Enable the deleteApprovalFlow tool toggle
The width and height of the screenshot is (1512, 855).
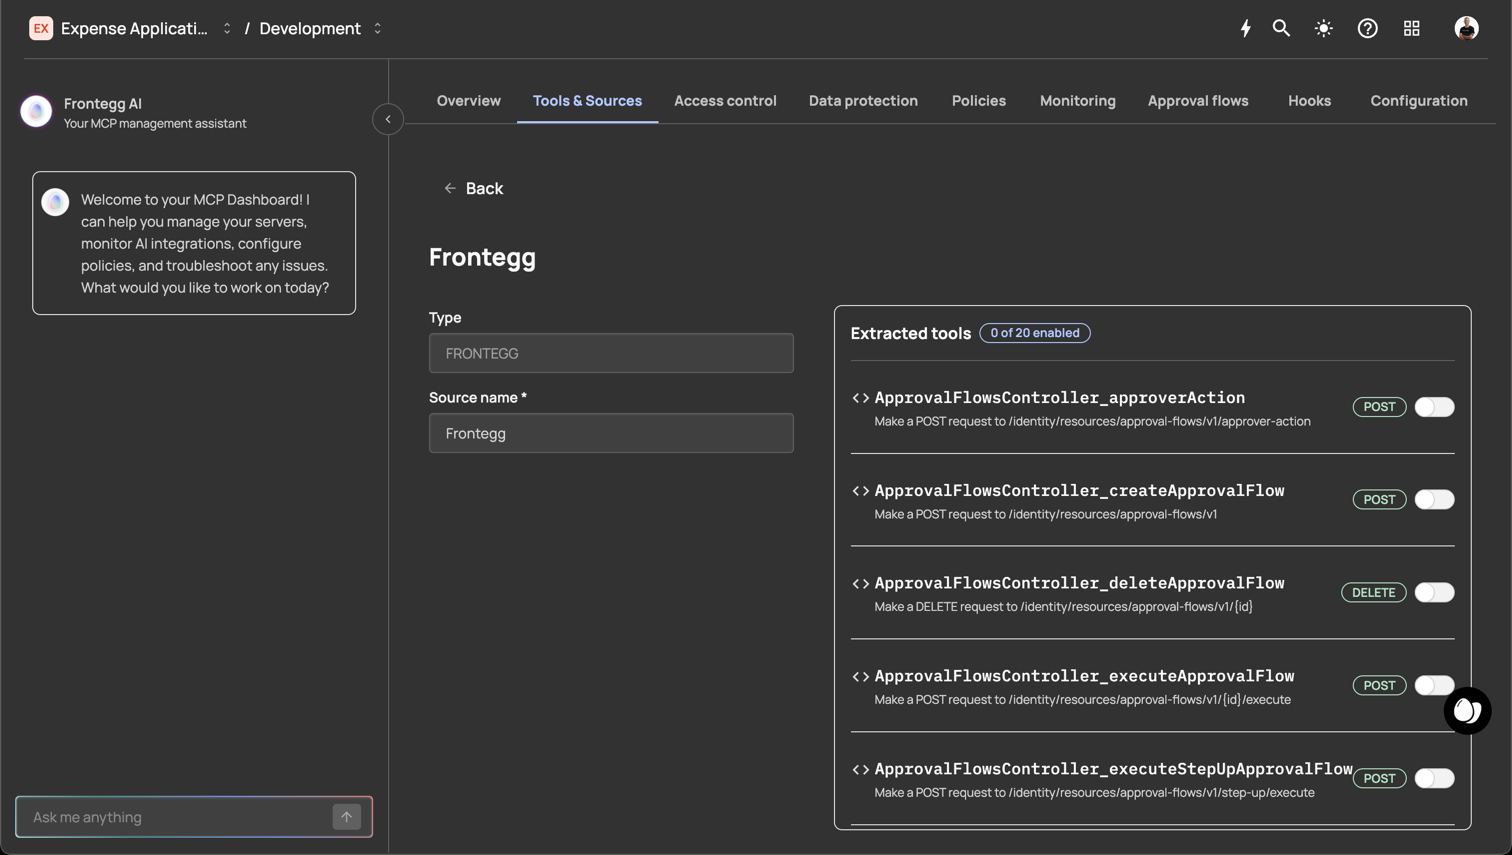[1433, 593]
